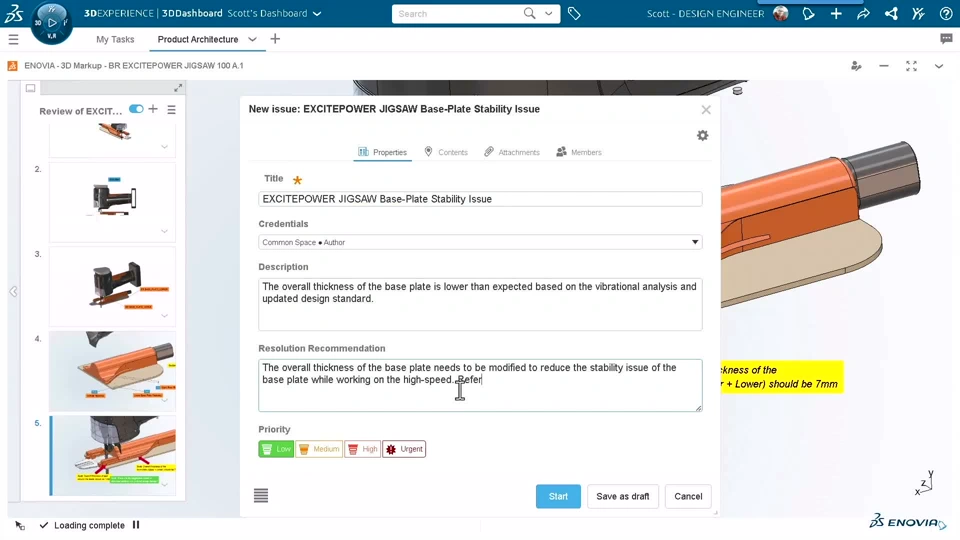The width and height of the screenshot is (960, 540).
Task: Open the Members tab
Action: [579, 152]
